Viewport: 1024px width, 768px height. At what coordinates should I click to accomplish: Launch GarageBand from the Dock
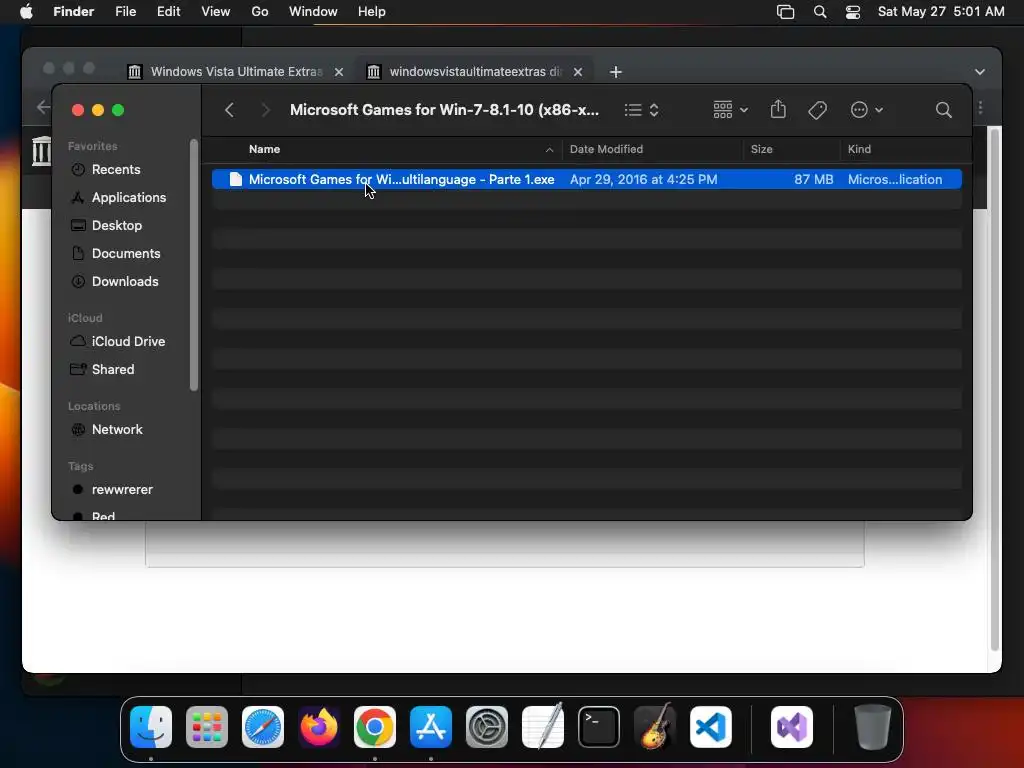click(x=655, y=727)
